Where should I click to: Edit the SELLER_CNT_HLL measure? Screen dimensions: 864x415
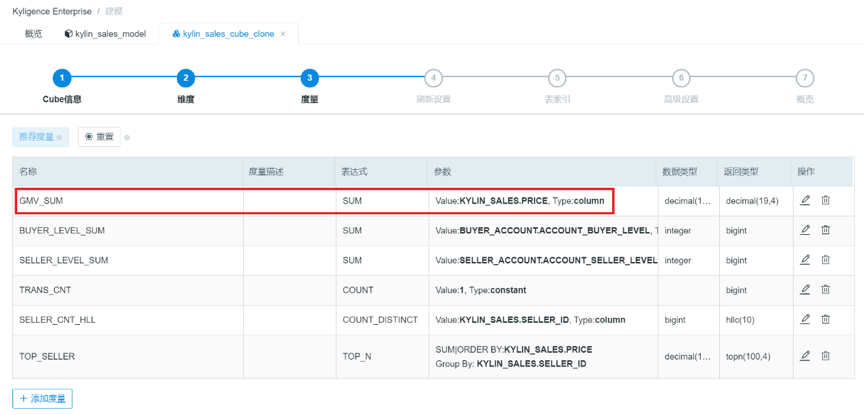point(805,320)
